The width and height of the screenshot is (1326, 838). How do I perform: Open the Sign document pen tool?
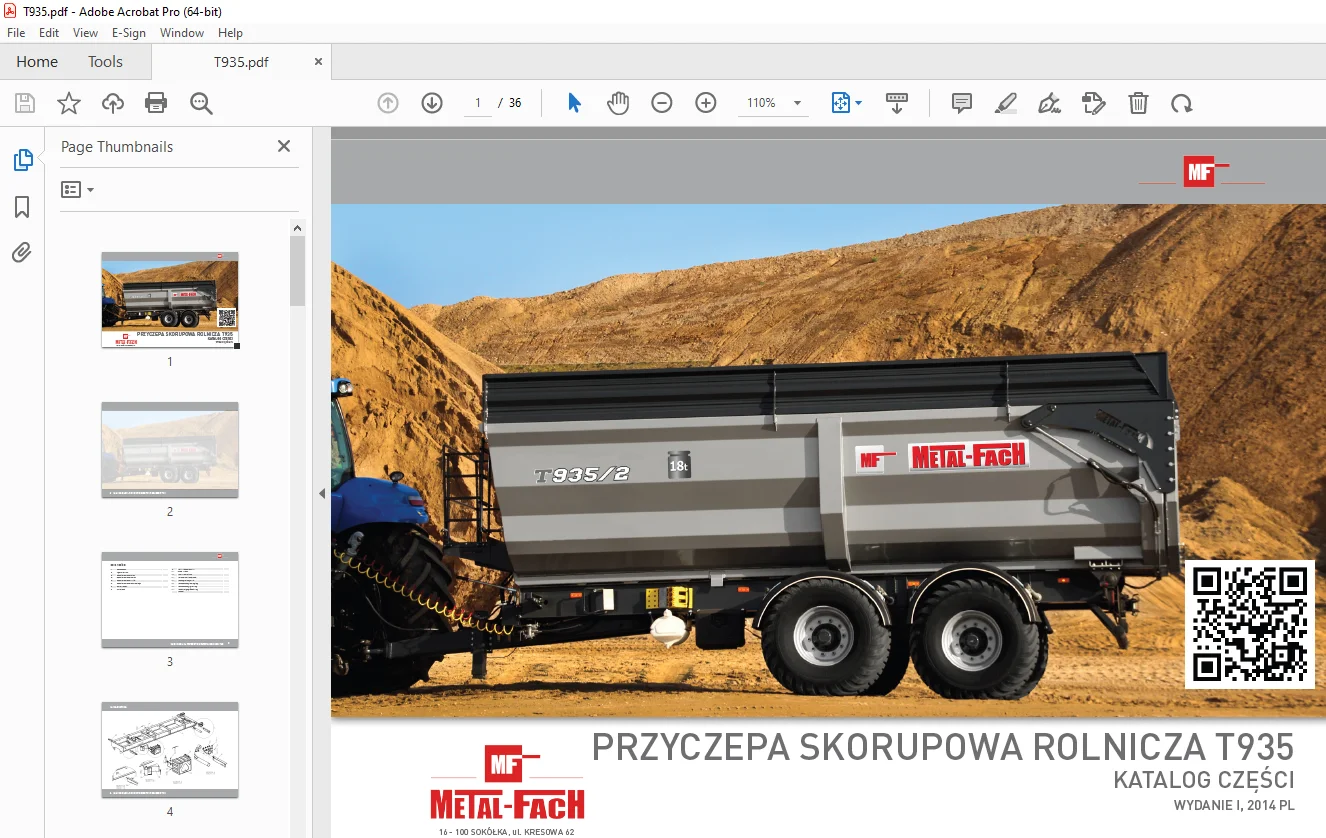[x=1050, y=103]
